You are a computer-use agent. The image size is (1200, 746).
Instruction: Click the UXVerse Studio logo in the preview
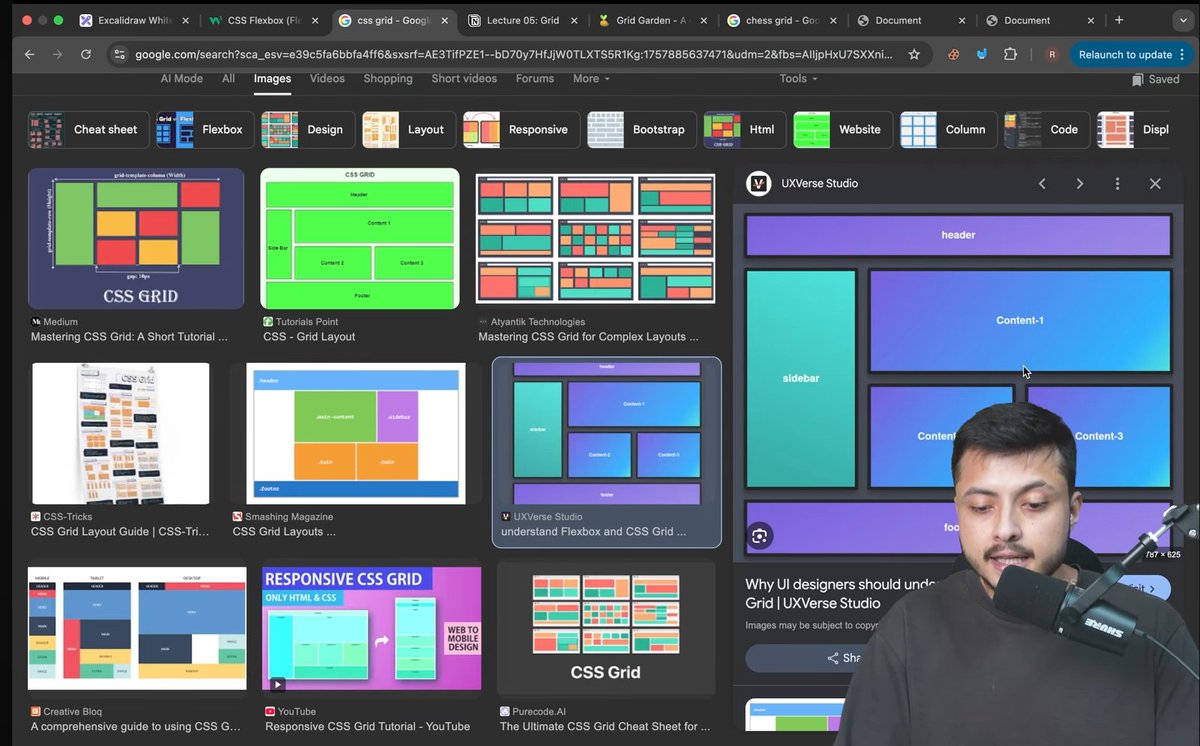(x=759, y=184)
